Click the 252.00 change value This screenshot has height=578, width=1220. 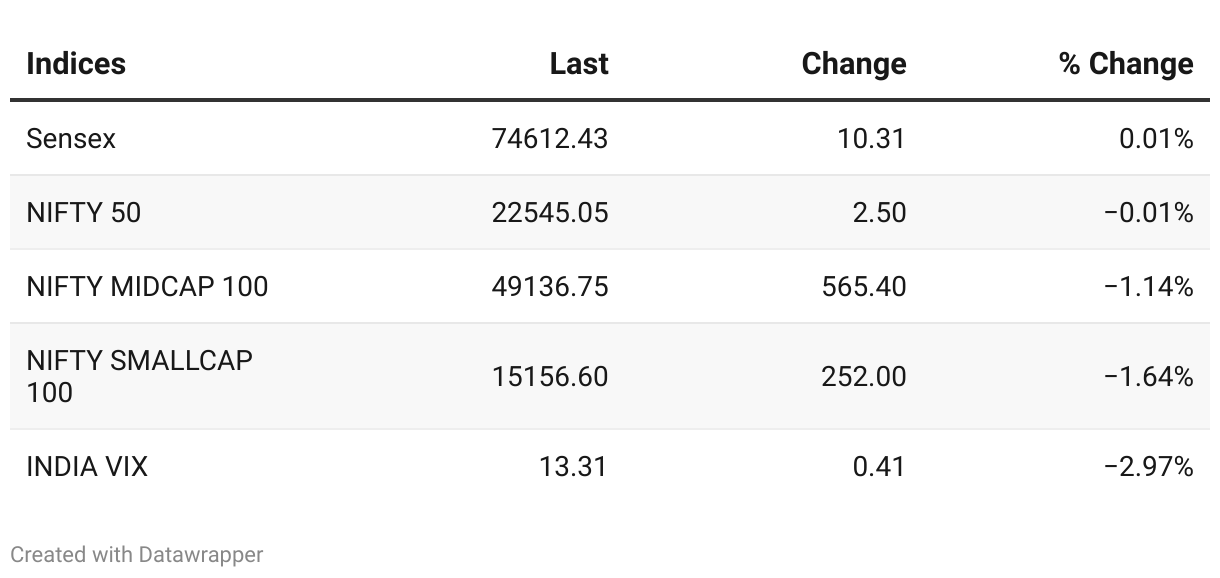[864, 377]
